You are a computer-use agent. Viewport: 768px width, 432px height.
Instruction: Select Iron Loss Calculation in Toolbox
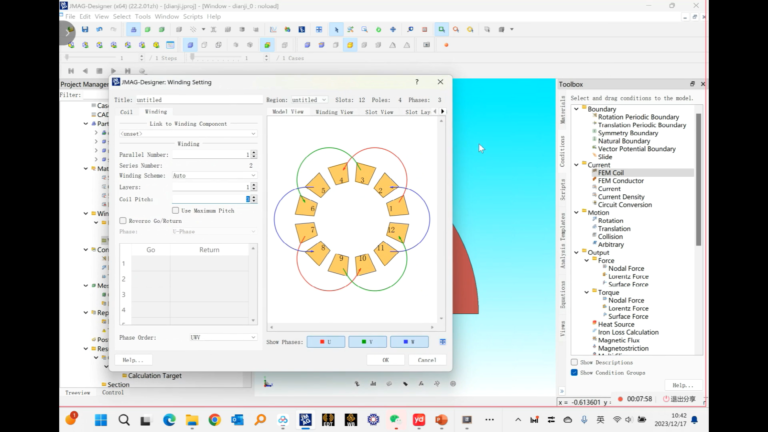(628, 332)
